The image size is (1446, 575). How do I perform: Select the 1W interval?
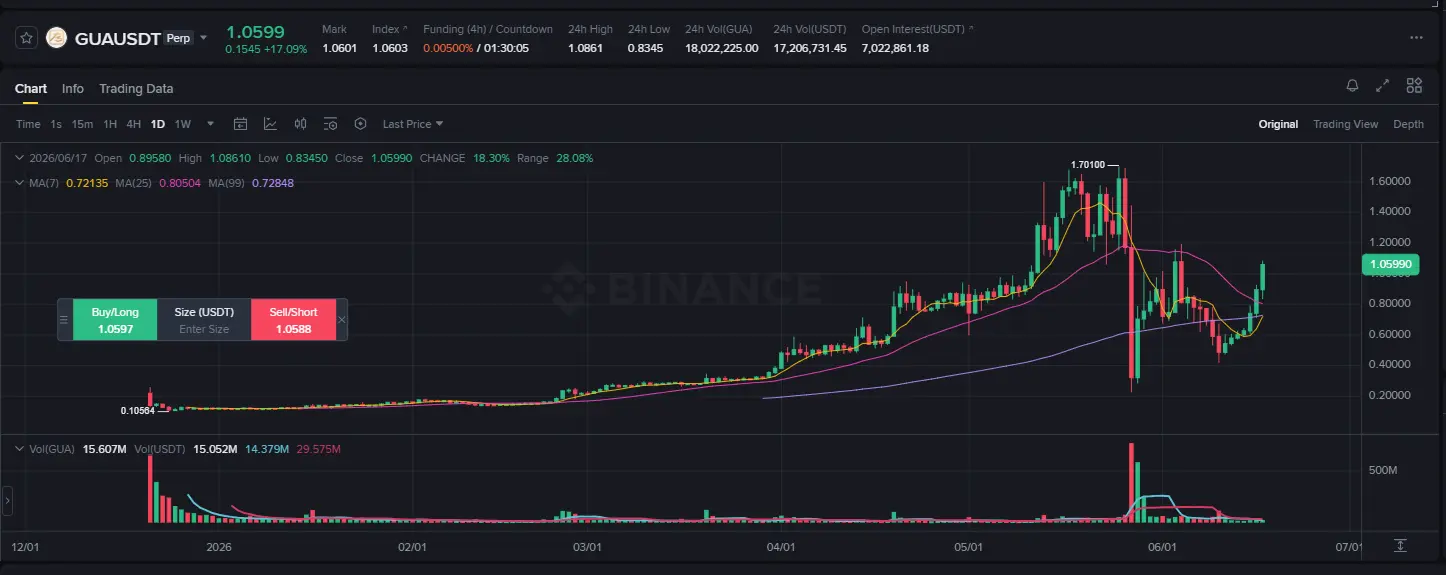[183, 124]
